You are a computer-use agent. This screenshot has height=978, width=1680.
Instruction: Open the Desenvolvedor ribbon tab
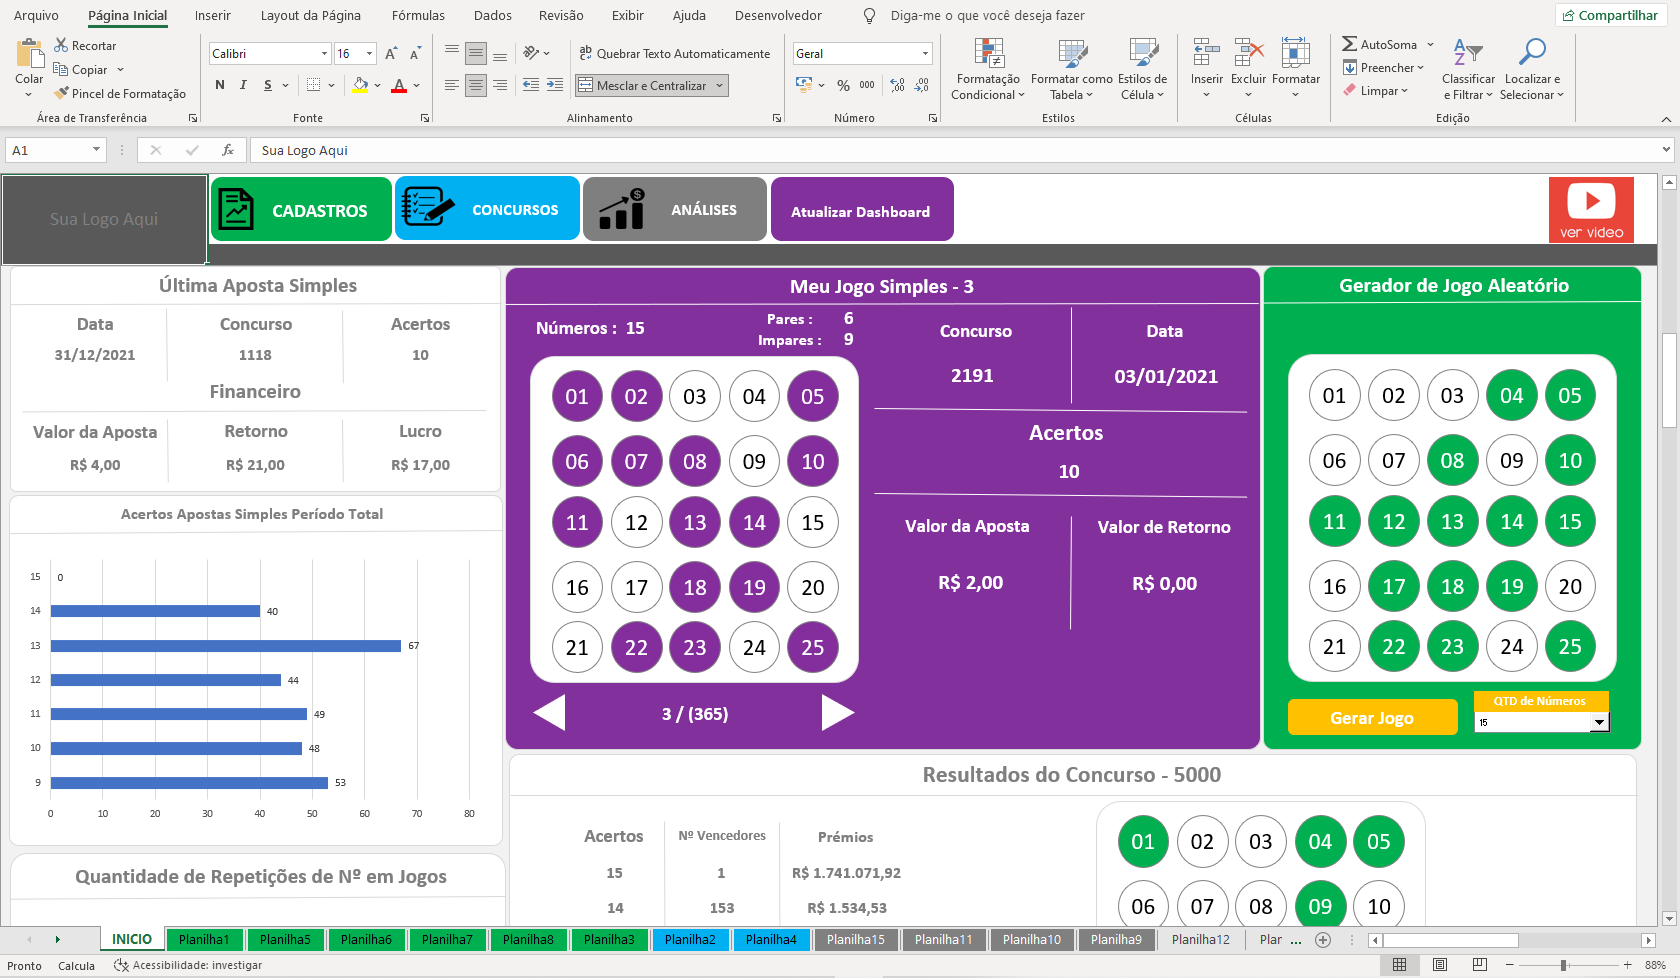pyautogui.click(x=778, y=15)
